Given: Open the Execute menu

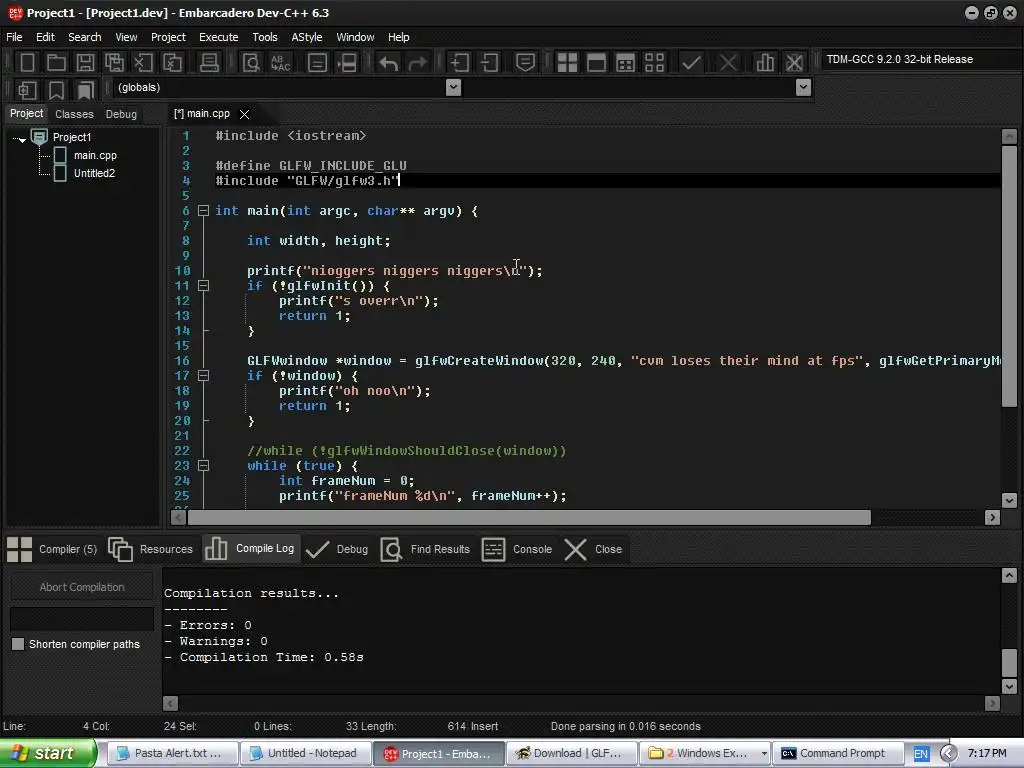Looking at the screenshot, I should [219, 37].
